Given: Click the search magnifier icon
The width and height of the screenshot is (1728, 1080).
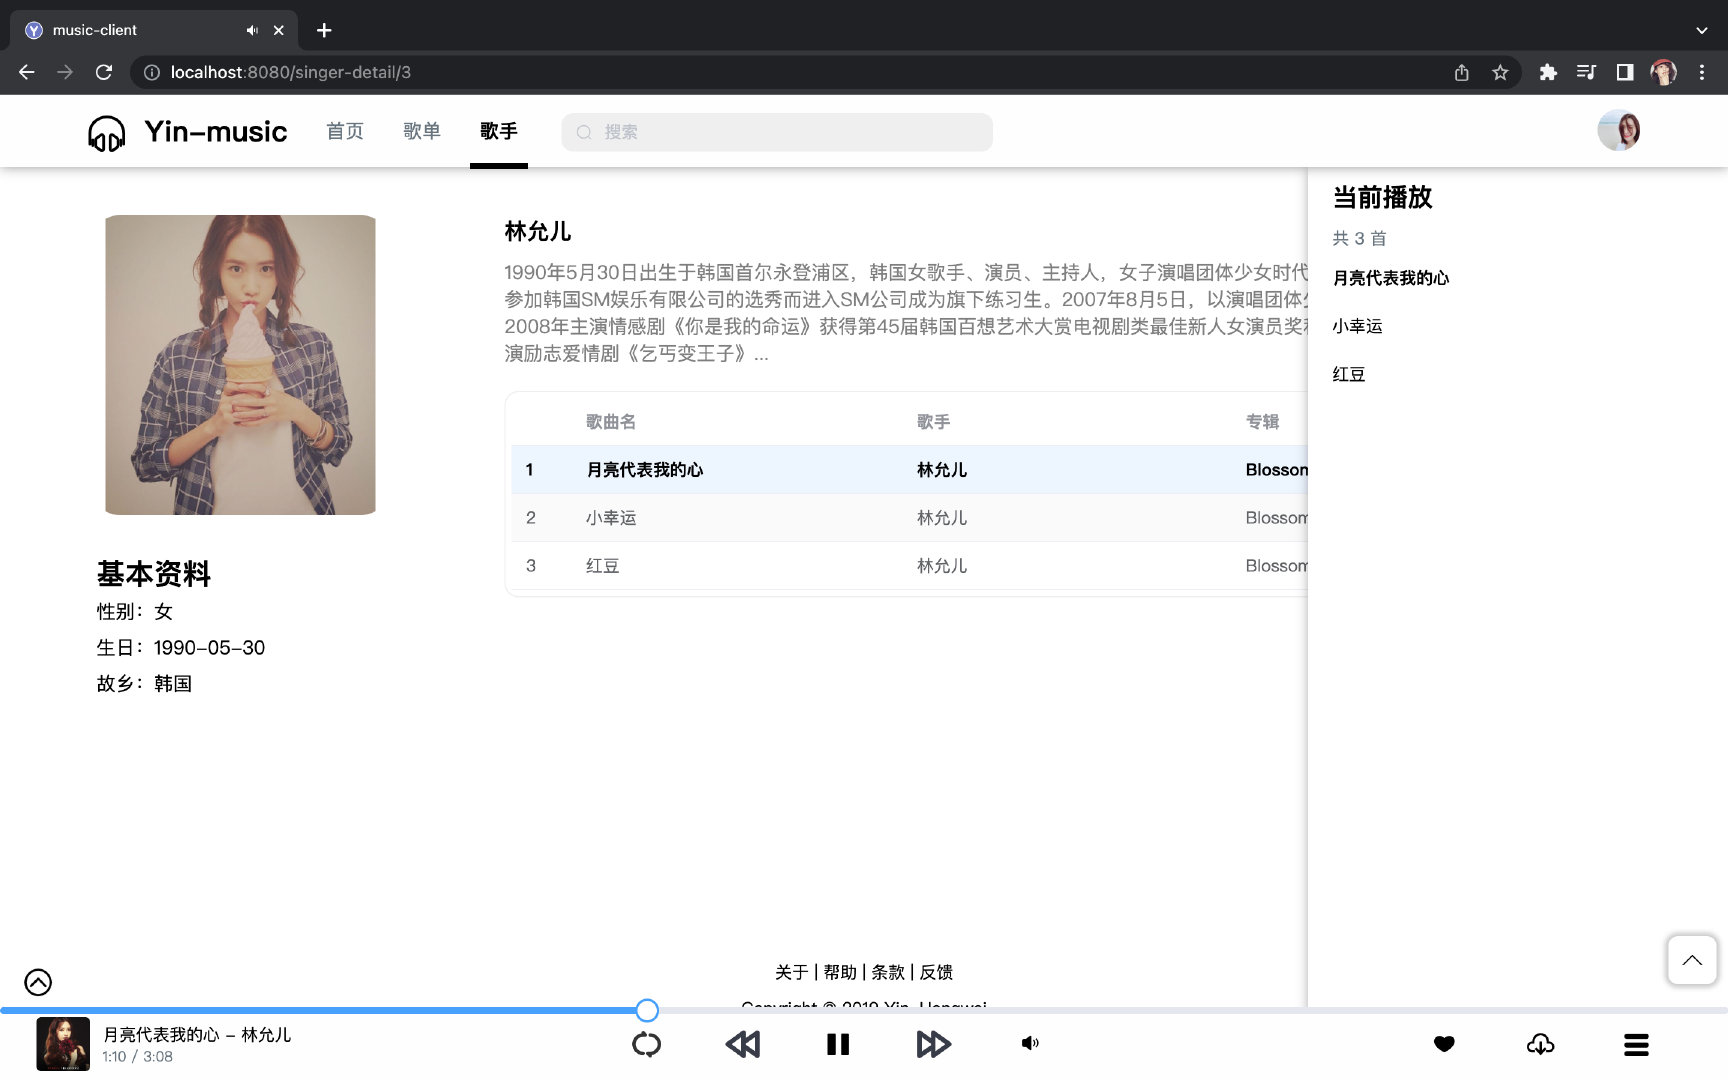Looking at the screenshot, I should 584,131.
